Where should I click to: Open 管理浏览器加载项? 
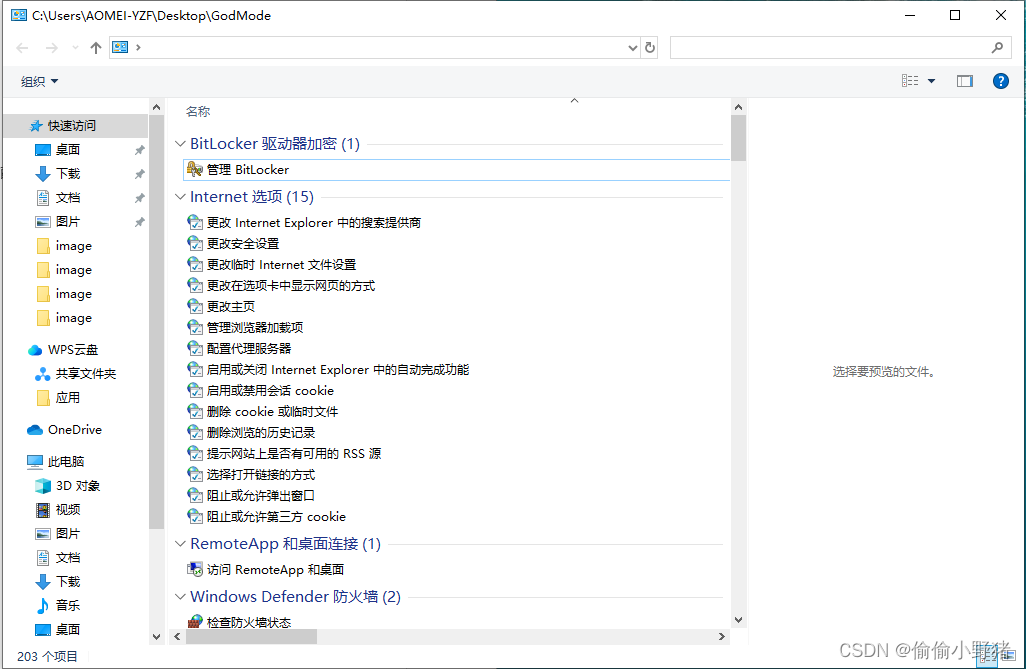click(255, 327)
